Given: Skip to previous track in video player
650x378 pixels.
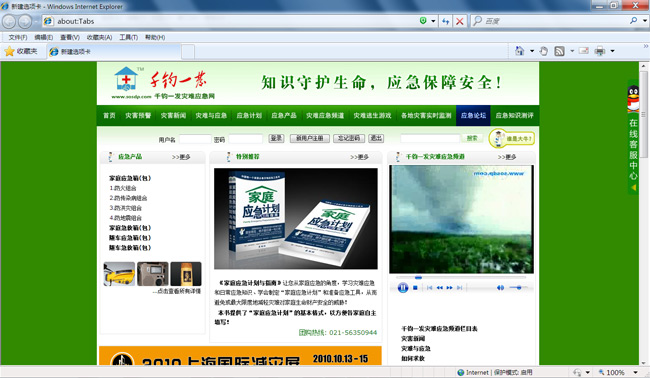Looking at the screenshot, I should [x=429, y=288].
